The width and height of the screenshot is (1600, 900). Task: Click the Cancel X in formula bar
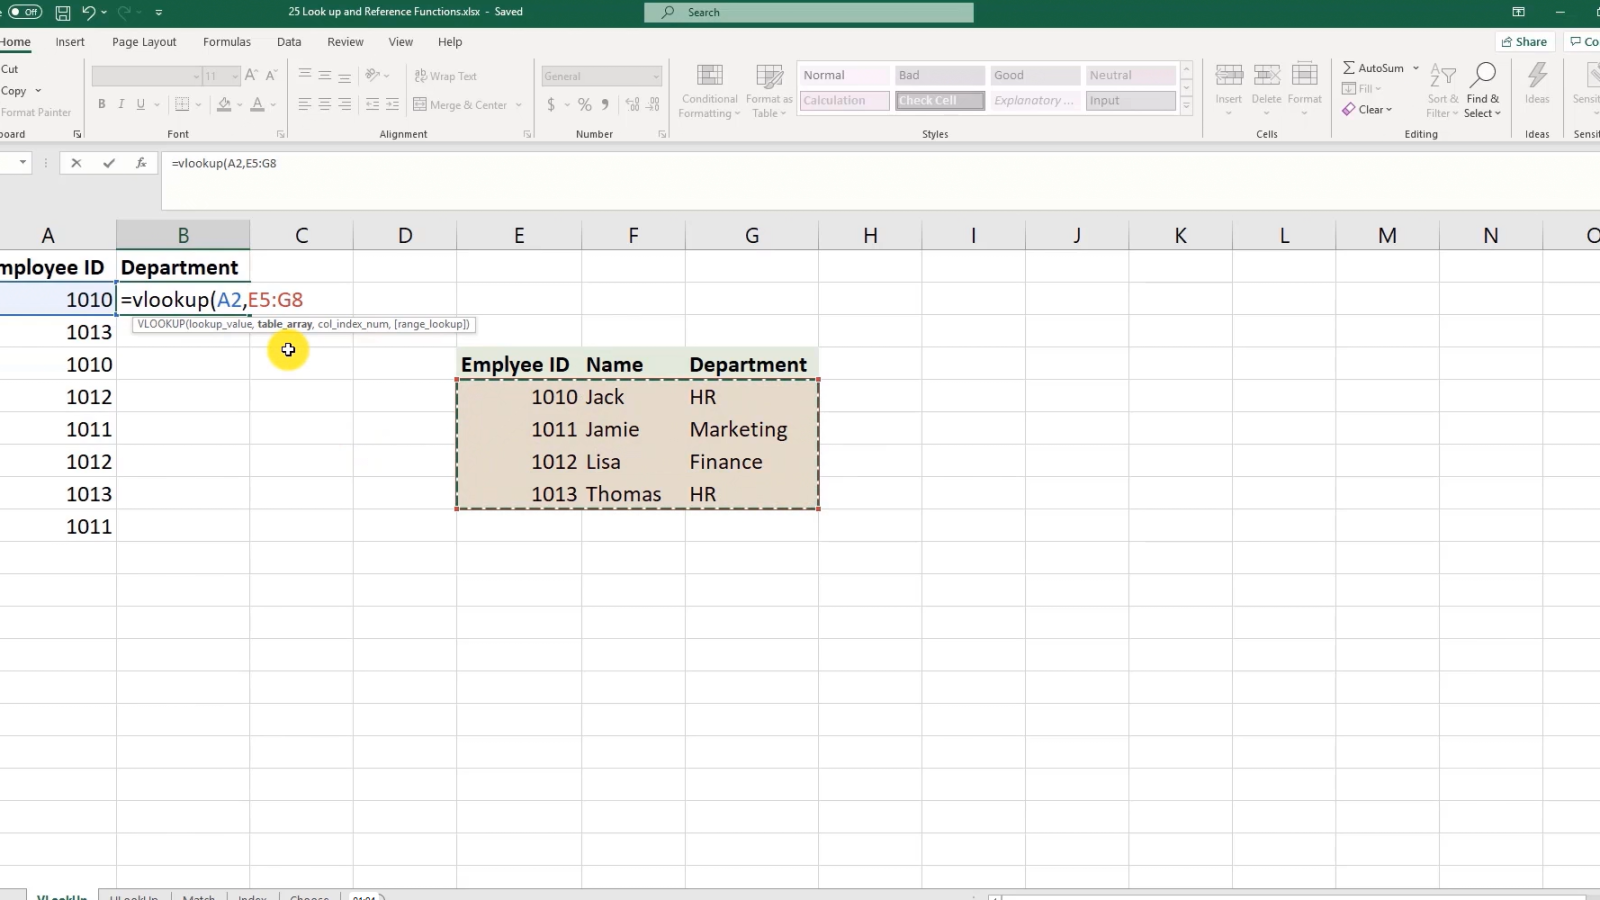tap(76, 163)
